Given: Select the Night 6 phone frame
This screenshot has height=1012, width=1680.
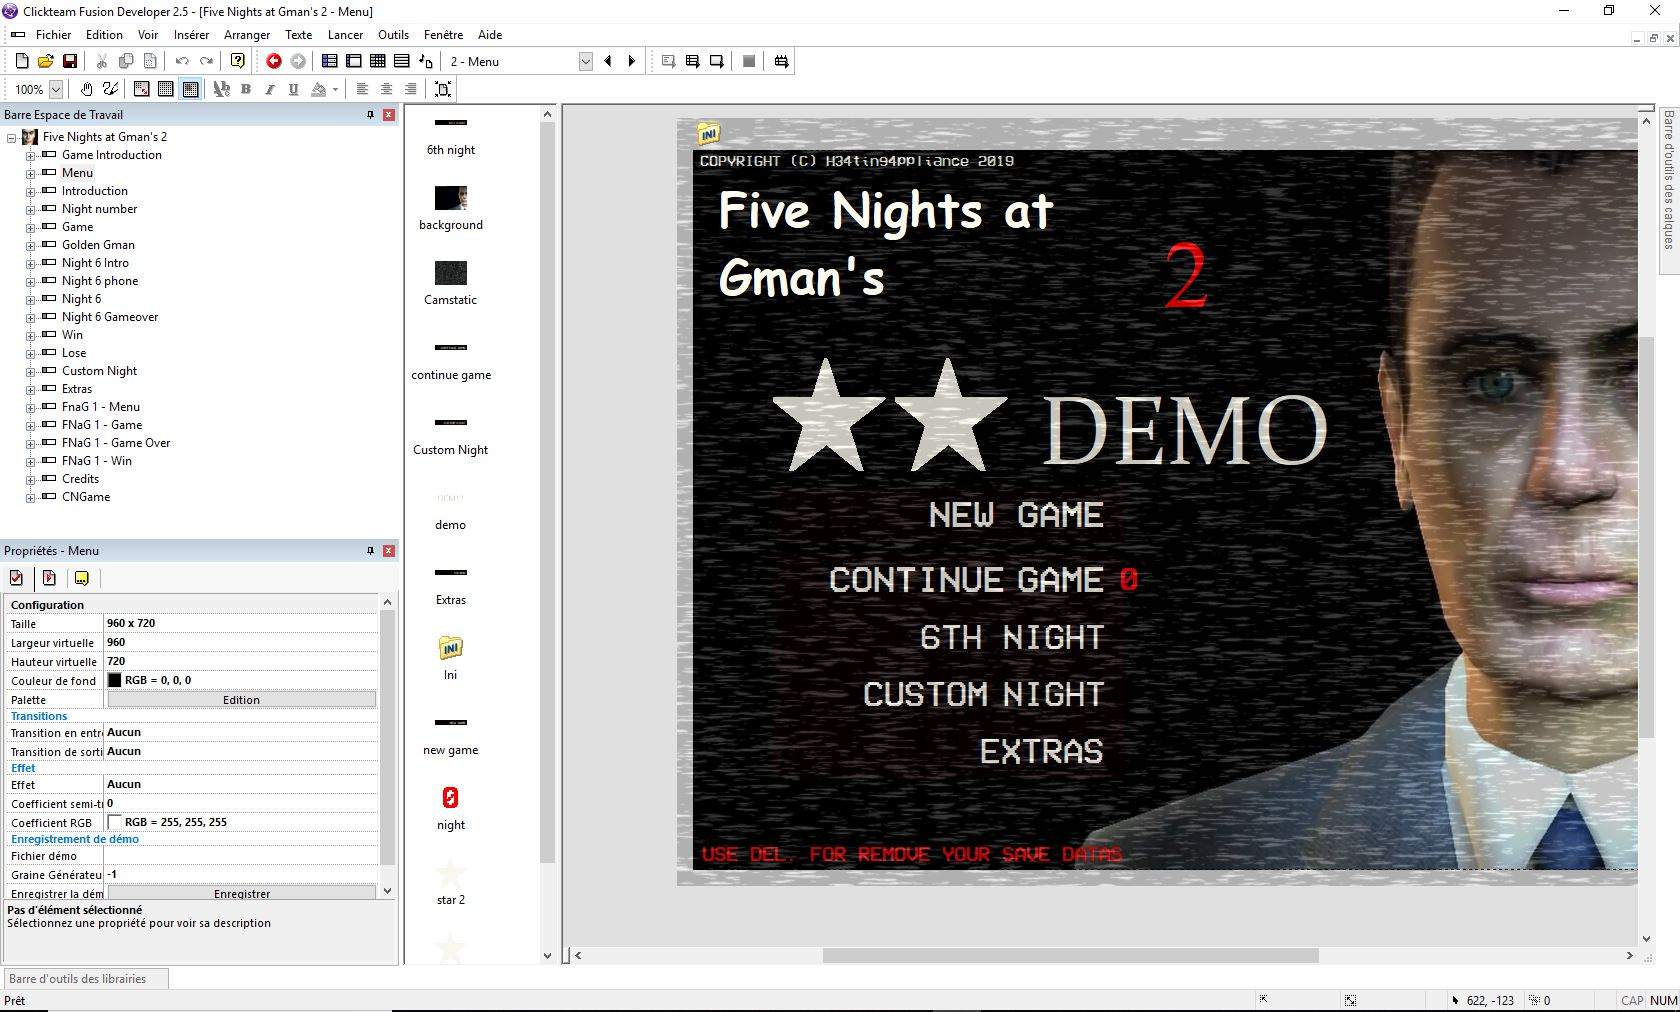Looking at the screenshot, I should (x=100, y=281).
